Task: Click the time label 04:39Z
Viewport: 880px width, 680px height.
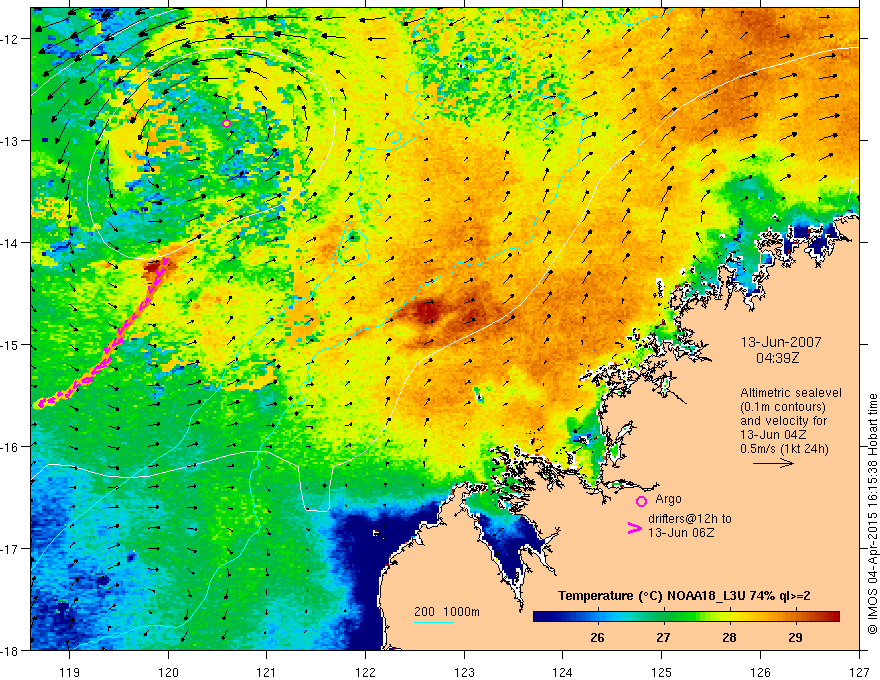Action: 777,358
